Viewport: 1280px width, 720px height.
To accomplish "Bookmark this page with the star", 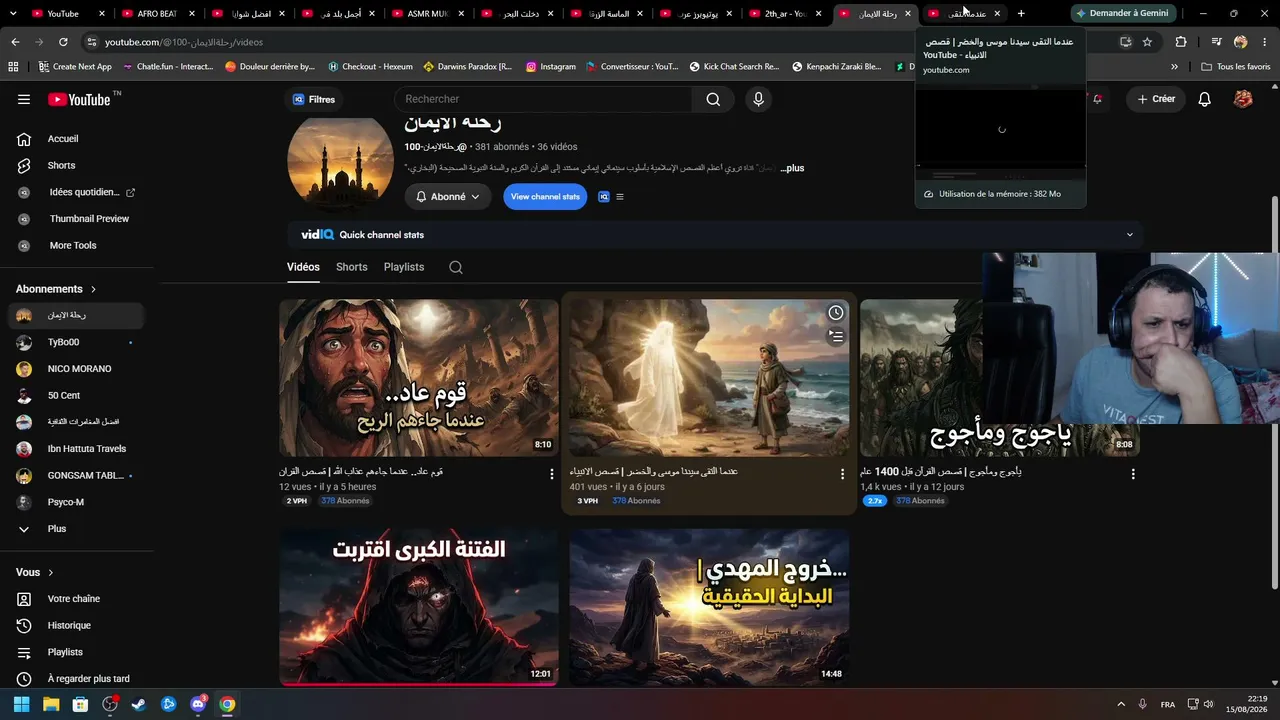I will point(1147,42).
